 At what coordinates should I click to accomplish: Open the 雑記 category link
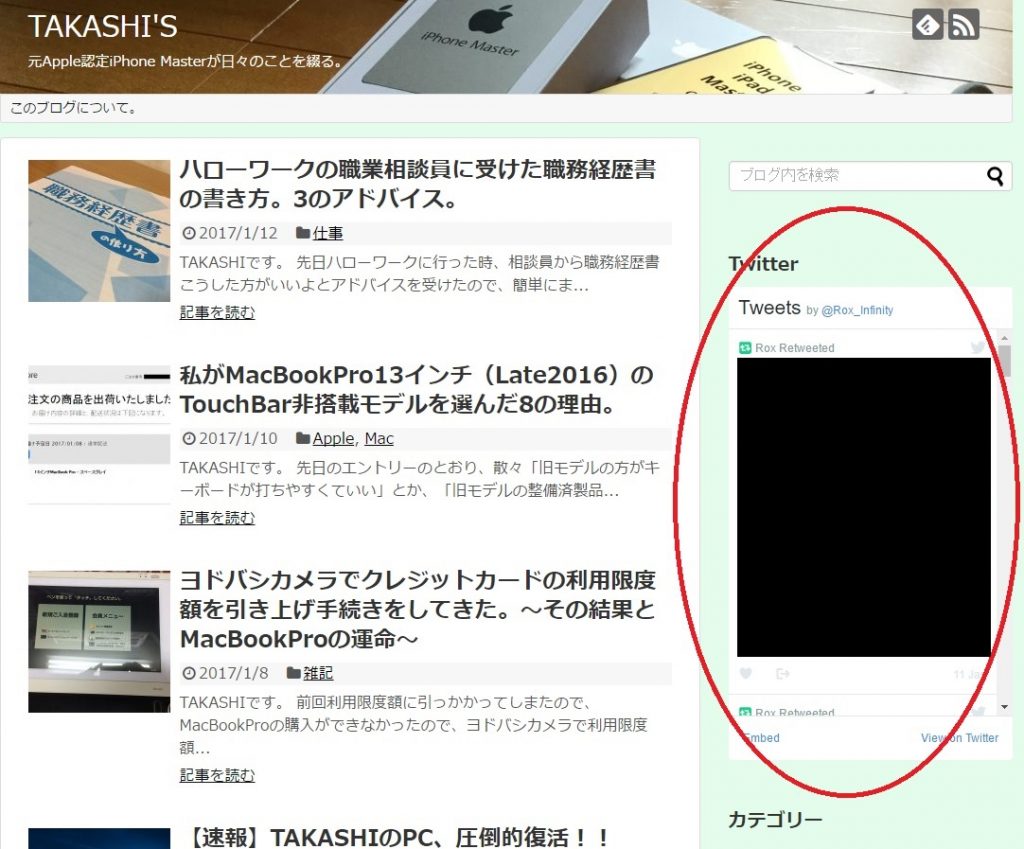tap(318, 673)
